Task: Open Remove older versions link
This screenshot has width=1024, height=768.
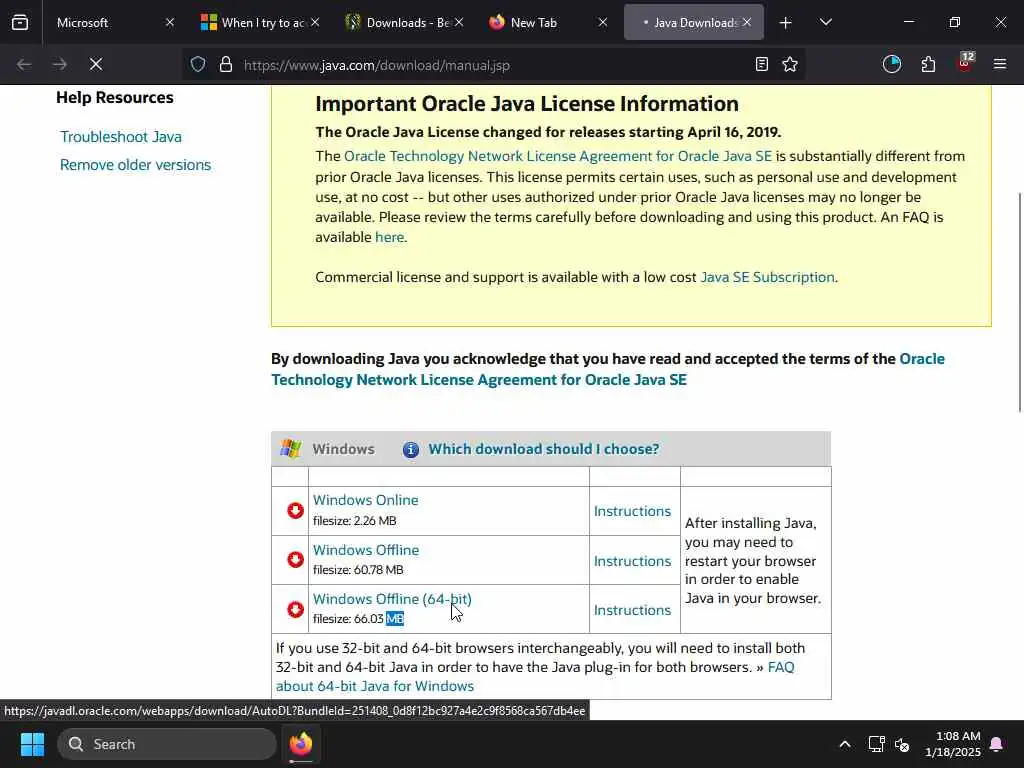Action: tap(135, 165)
